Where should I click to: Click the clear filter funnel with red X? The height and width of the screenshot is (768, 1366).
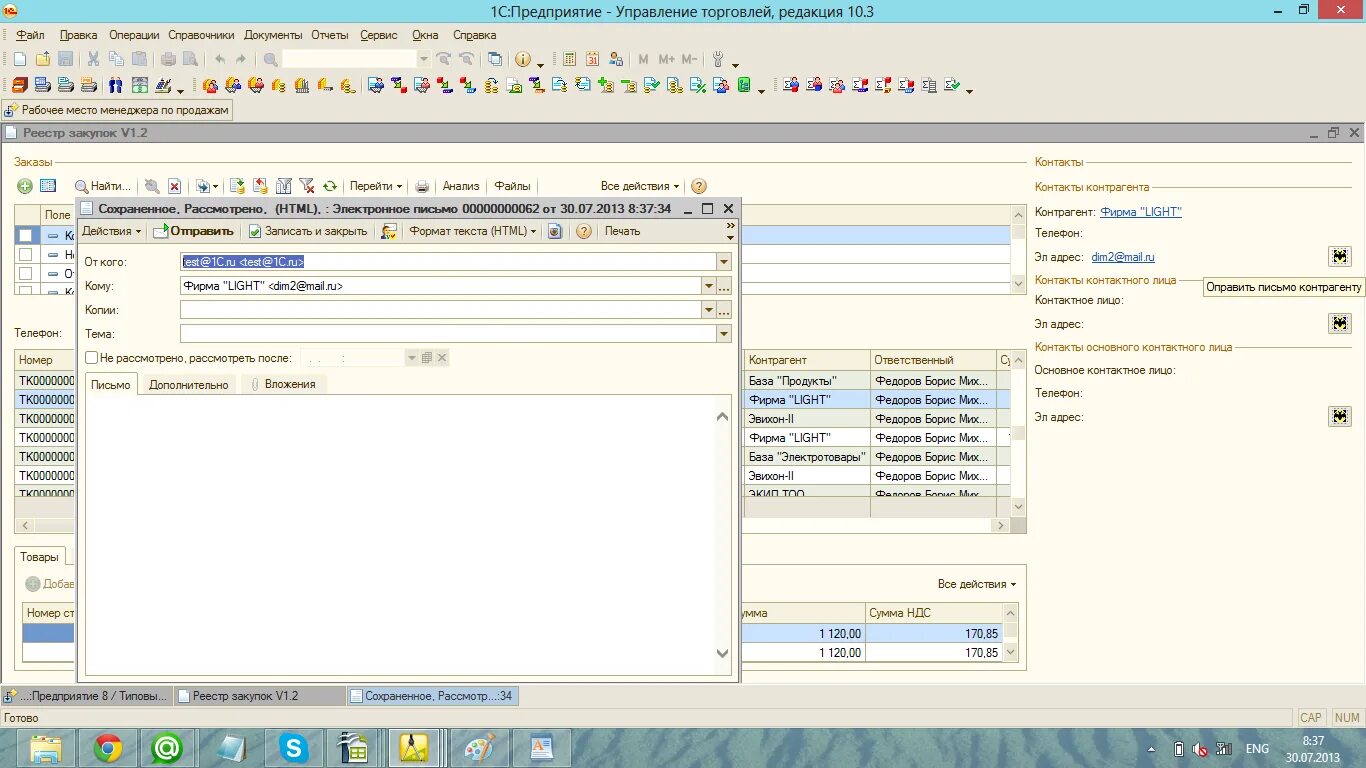point(307,186)
